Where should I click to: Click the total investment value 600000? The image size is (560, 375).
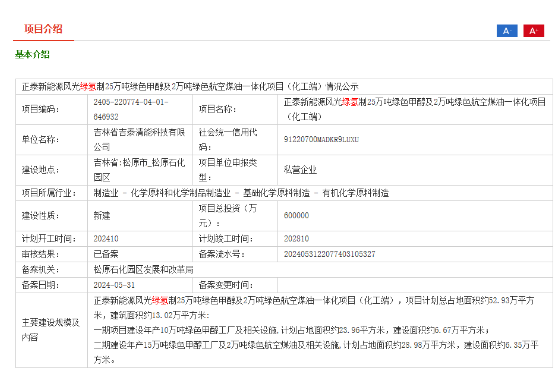coord(296,215)
